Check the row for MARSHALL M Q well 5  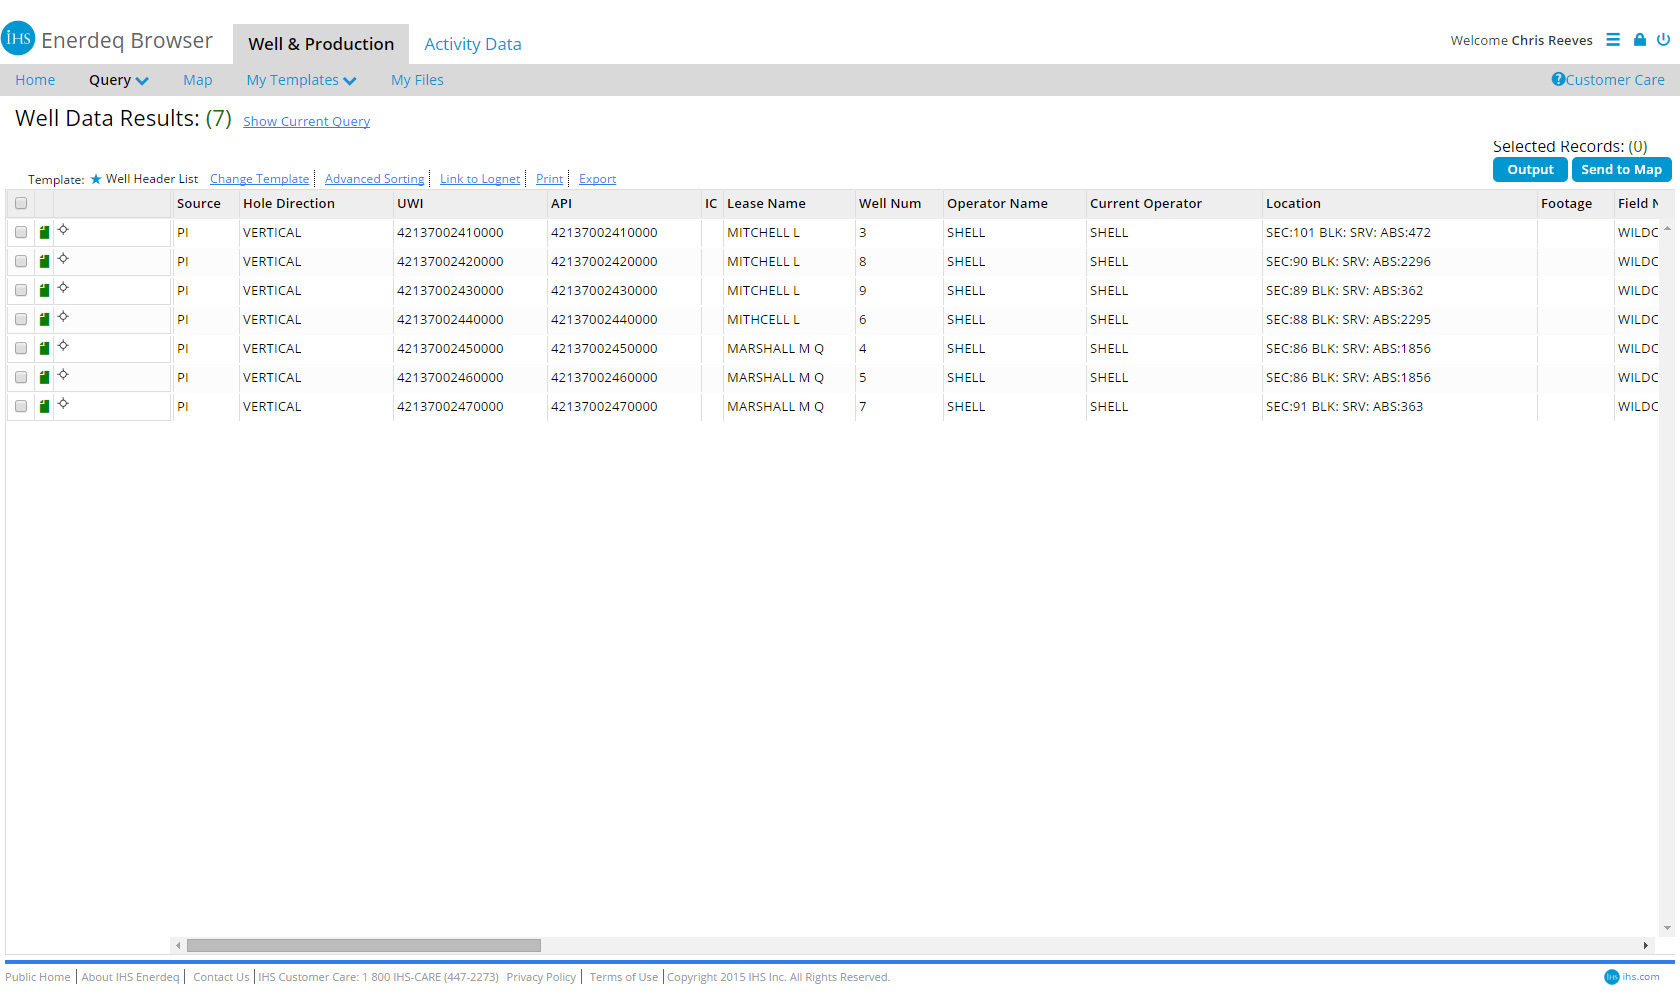(x=21, y=377)
